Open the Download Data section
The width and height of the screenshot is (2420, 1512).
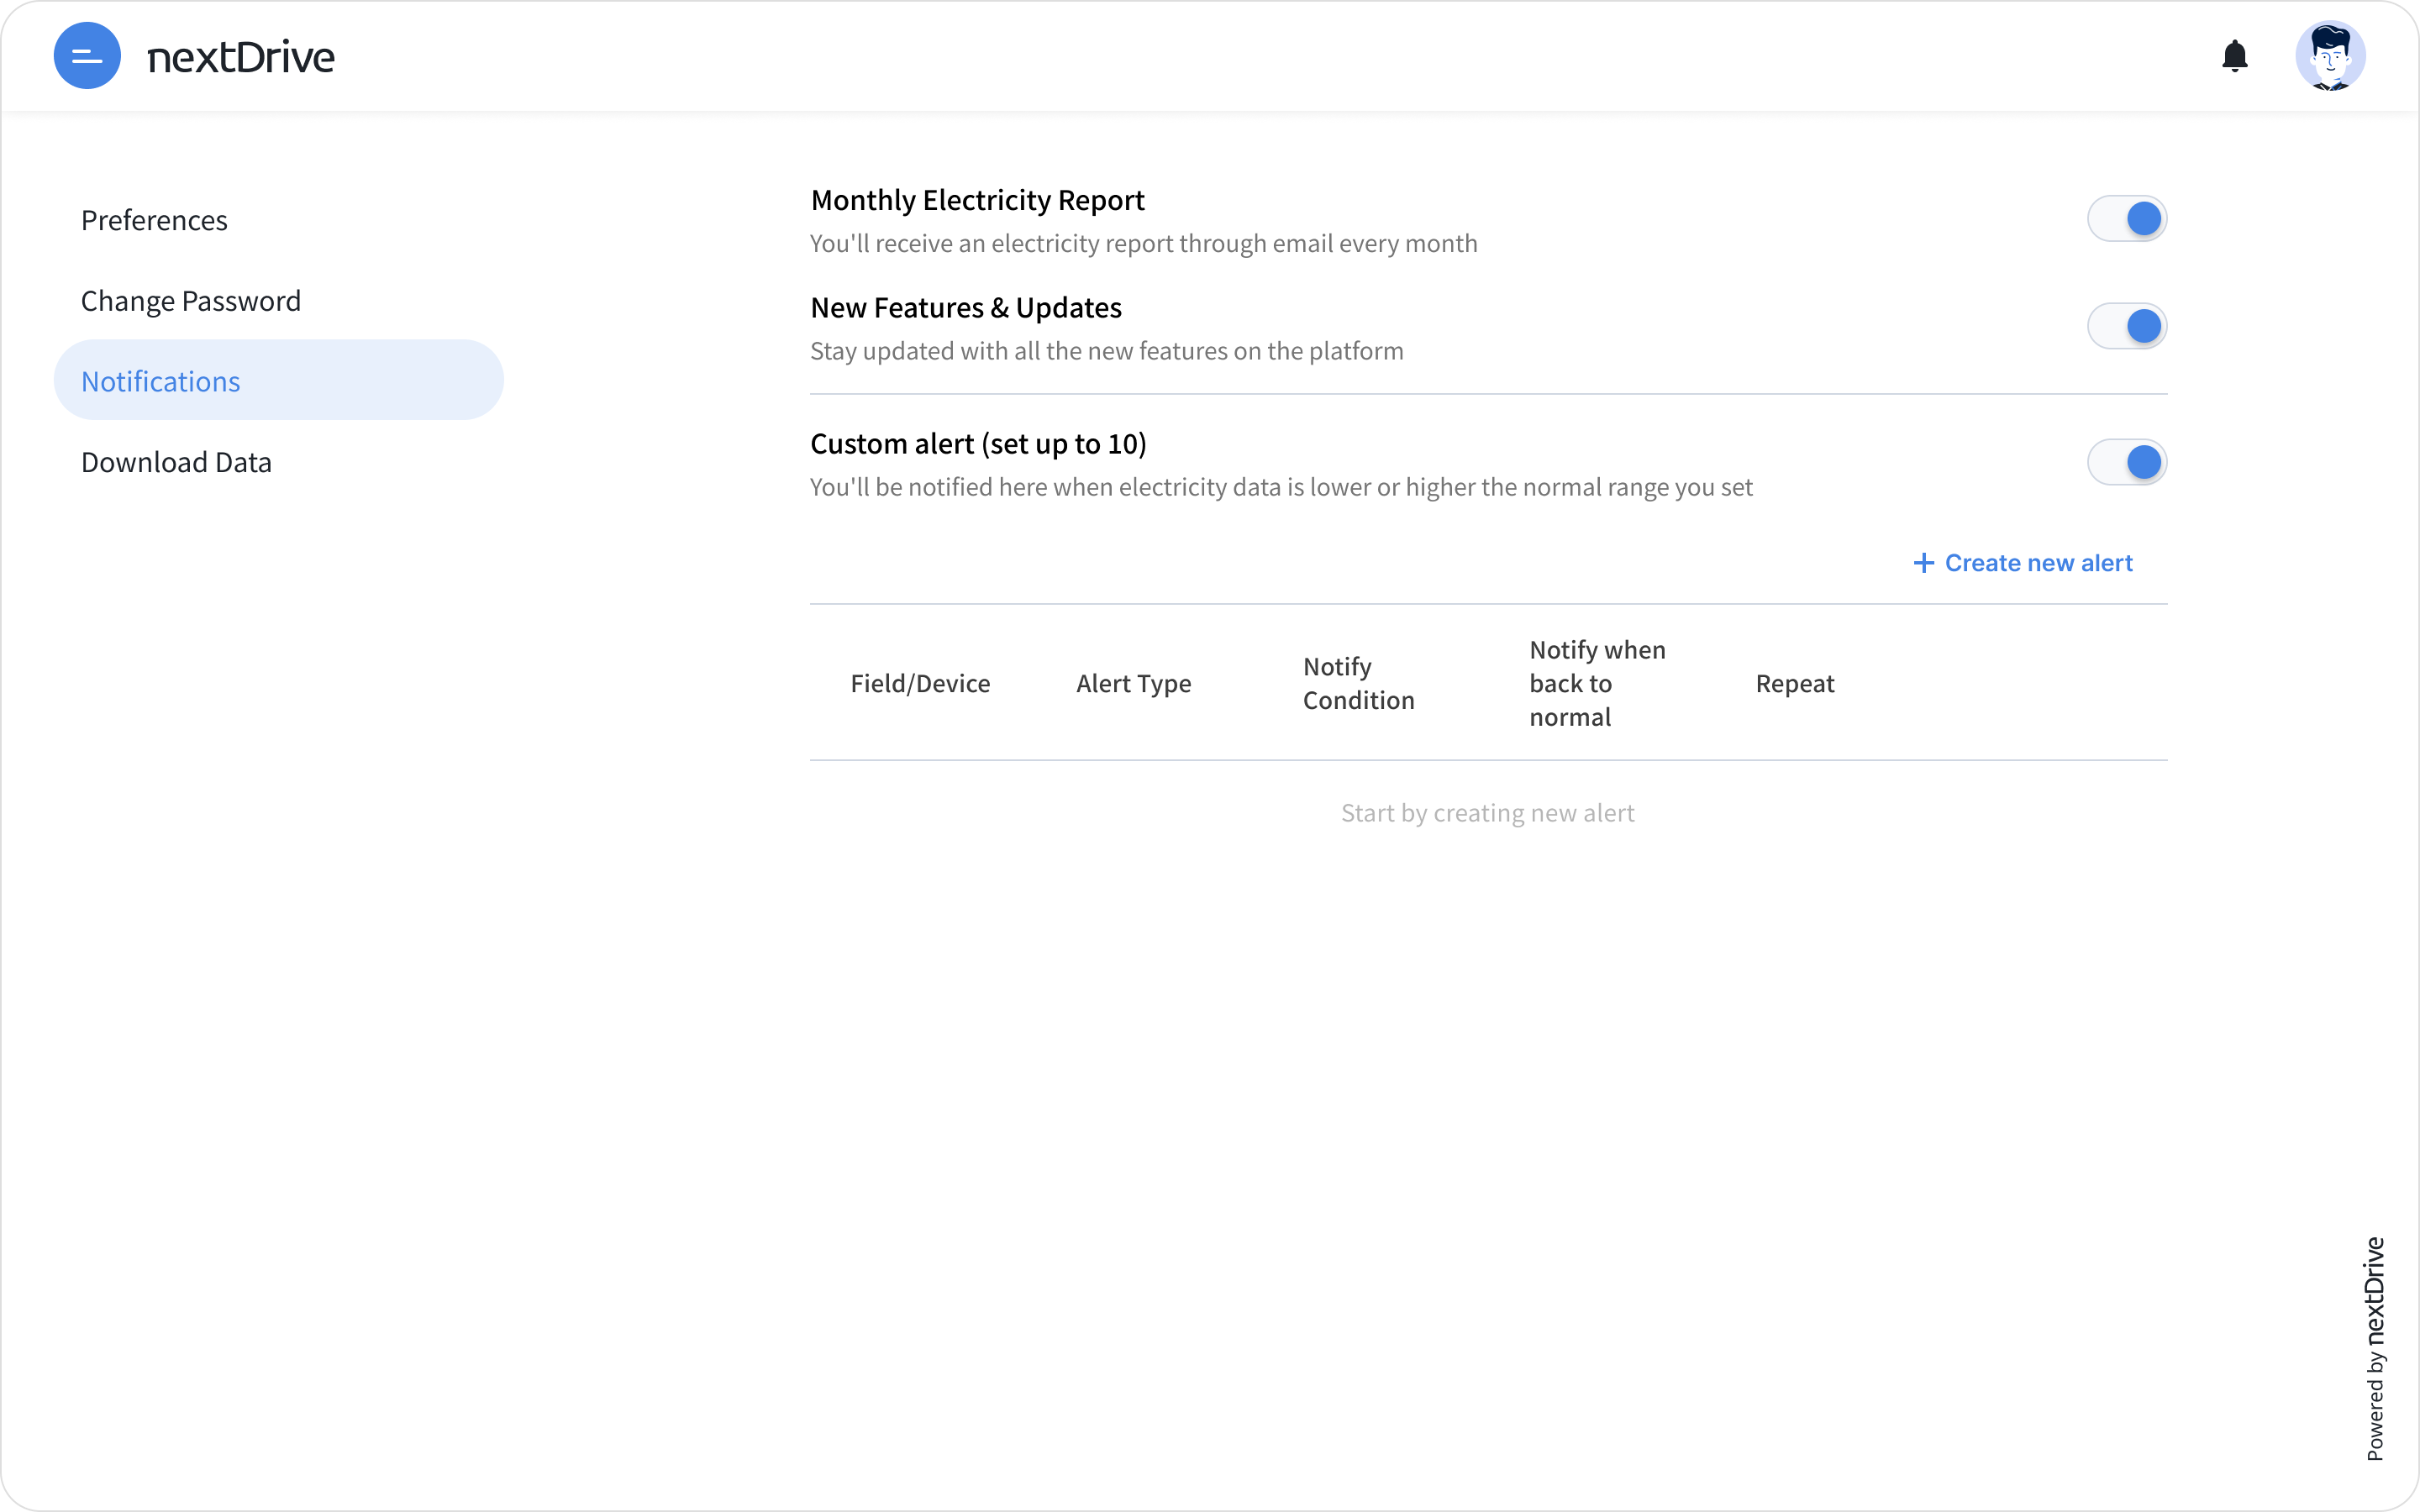coord(176,462)
